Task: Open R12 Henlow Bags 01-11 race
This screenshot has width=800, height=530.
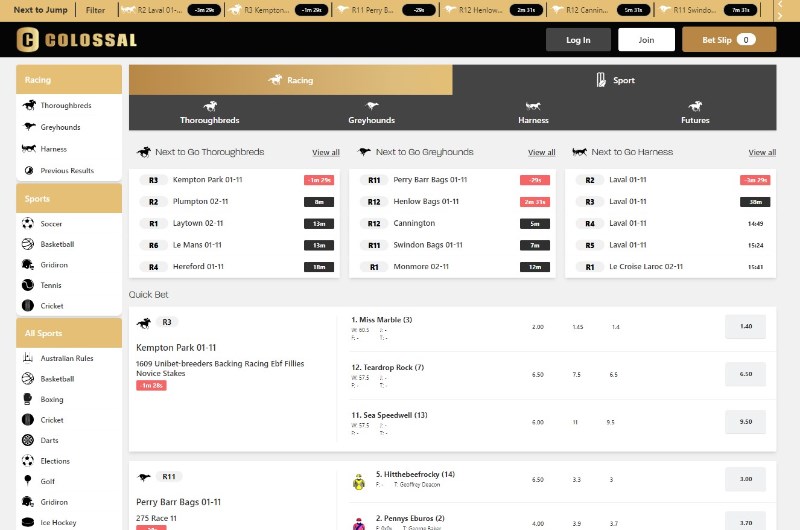Action: pyautogui.click(x=452, y=201)
